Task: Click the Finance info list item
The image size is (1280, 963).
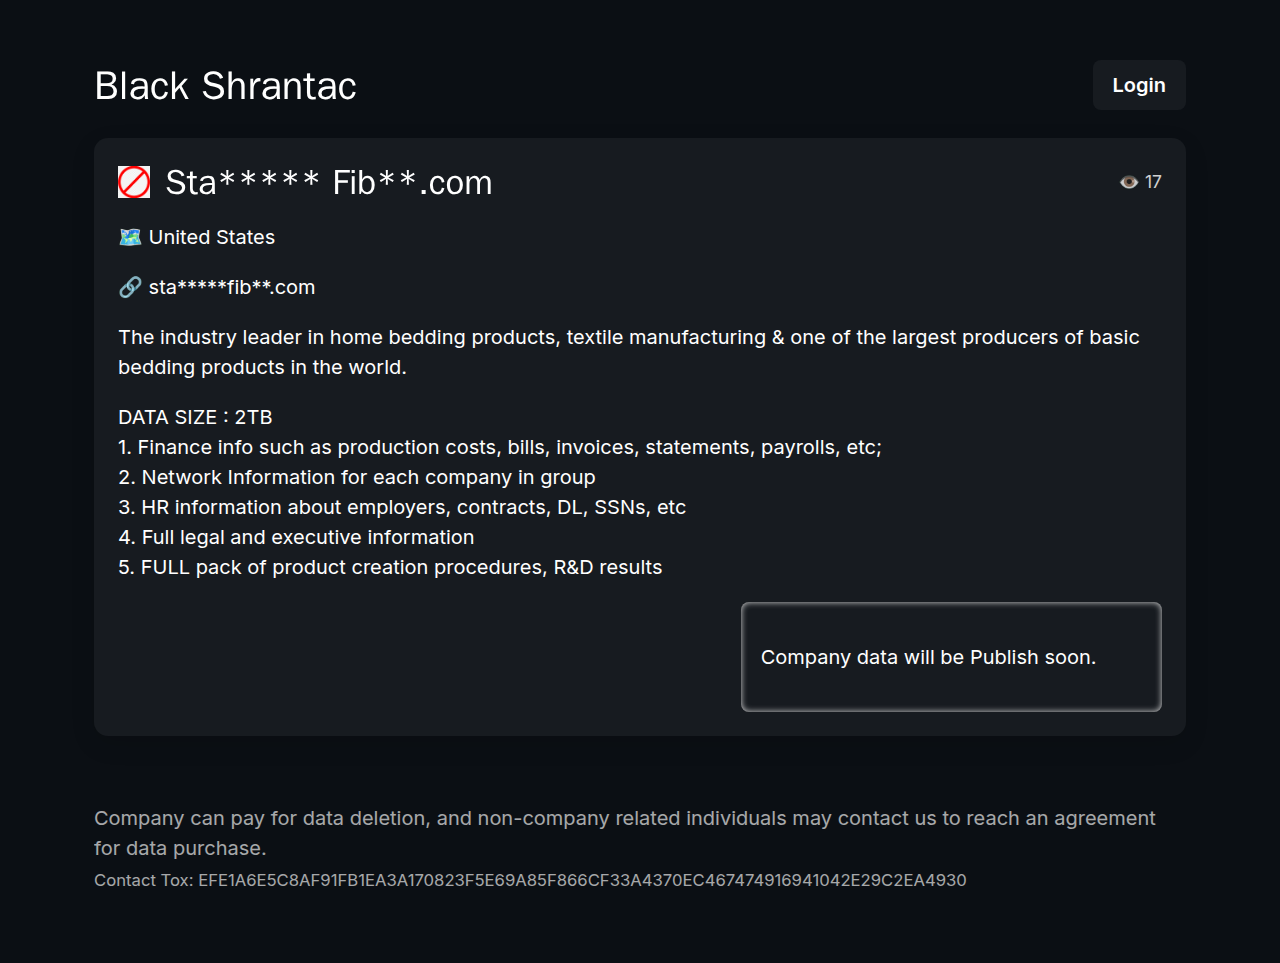Action: 500,447
